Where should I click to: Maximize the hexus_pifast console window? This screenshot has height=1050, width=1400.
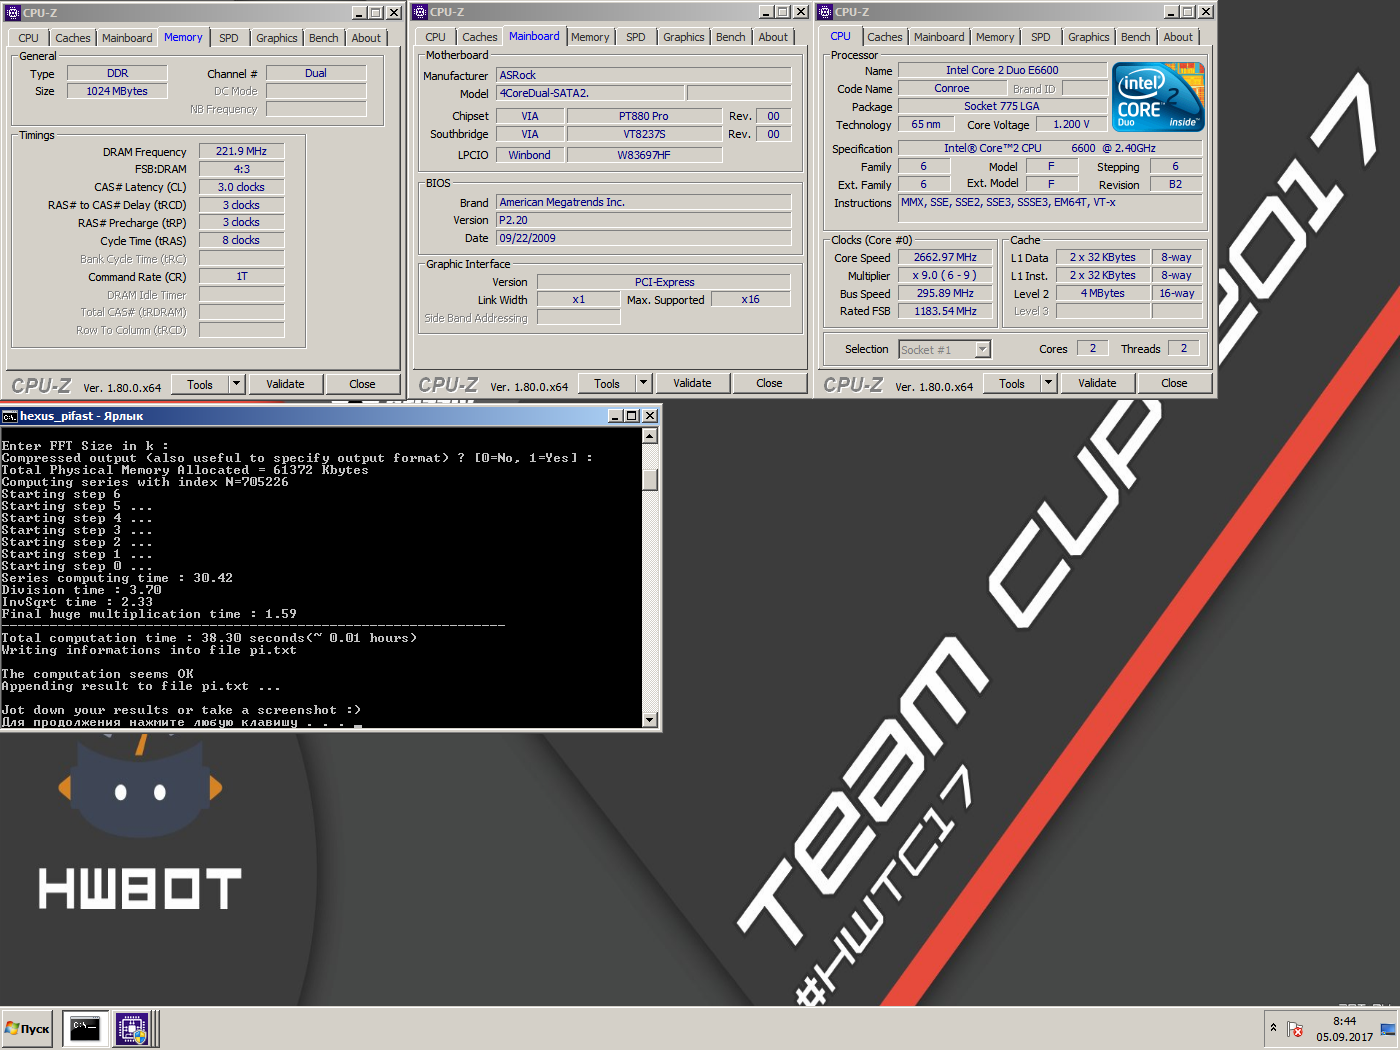click(x=631, y=416)
